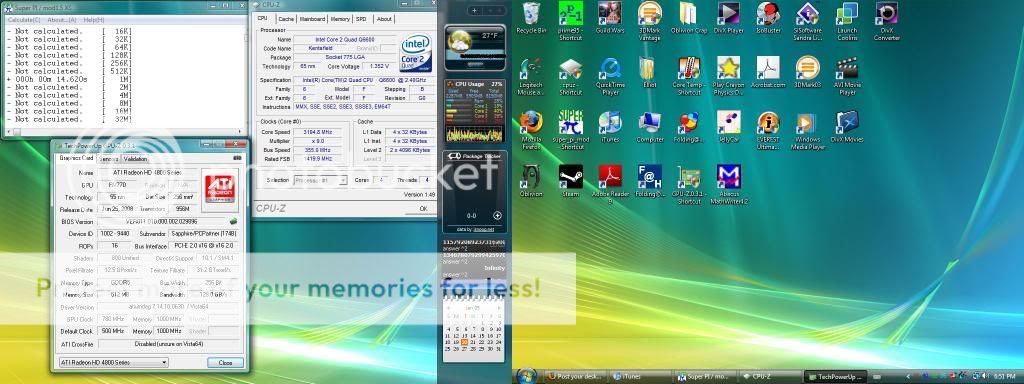This screenshot has width=1024, height=384.
Task: Open Steam from the desktop
Action: (570, 182)
